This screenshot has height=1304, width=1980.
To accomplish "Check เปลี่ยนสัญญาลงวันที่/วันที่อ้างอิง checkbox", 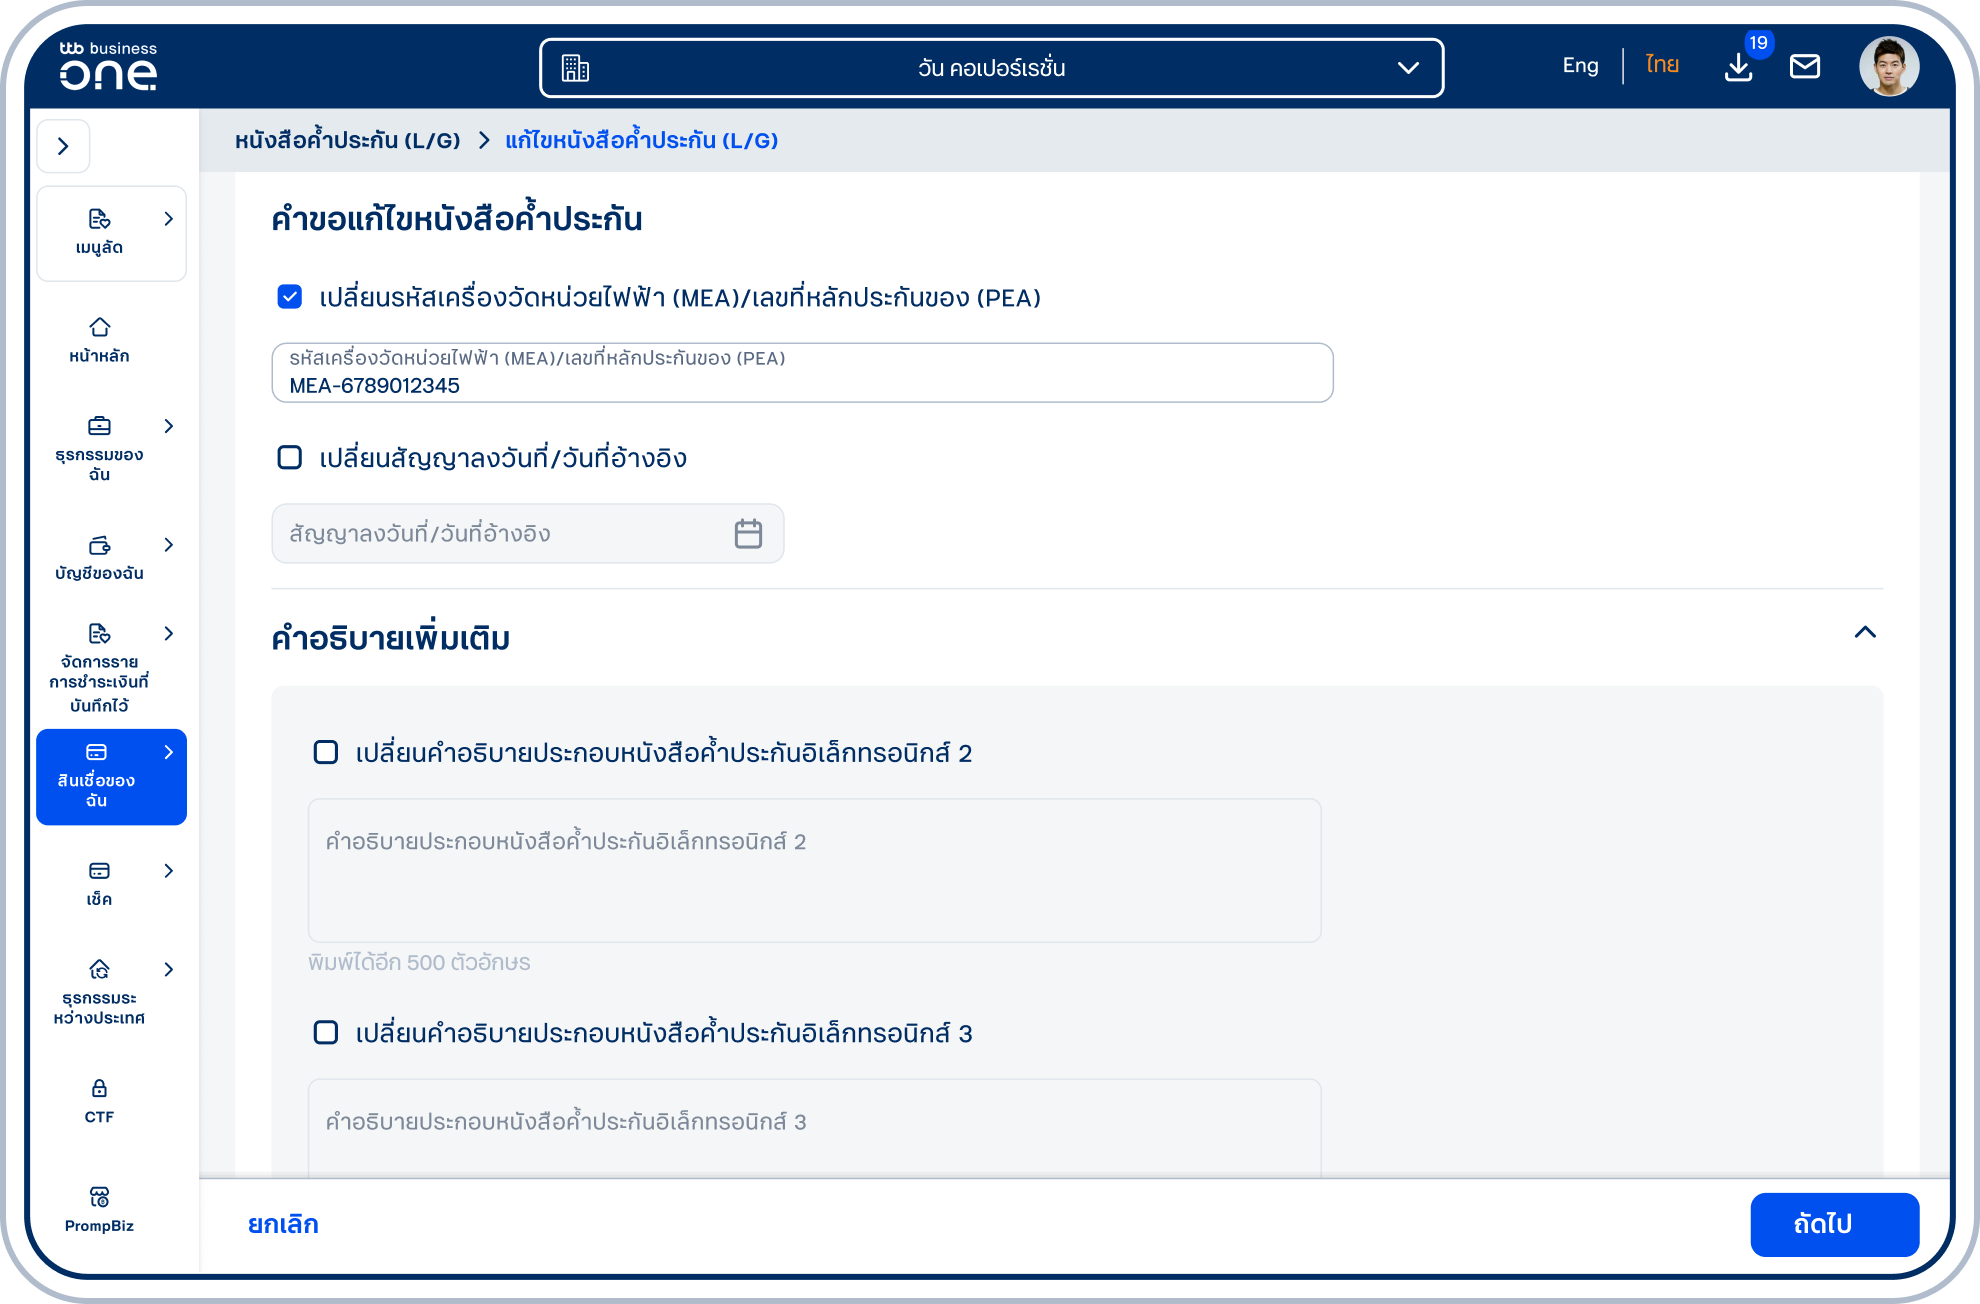I will [x=290, y=457].
